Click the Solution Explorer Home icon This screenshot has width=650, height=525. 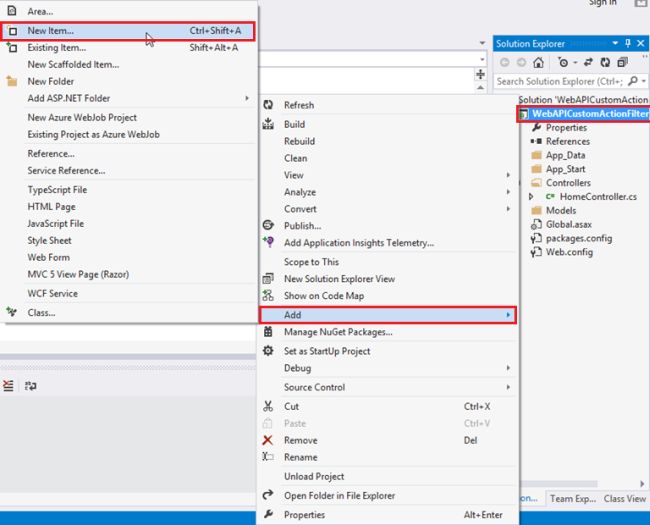pyautogui.click(x=538, y=63)
